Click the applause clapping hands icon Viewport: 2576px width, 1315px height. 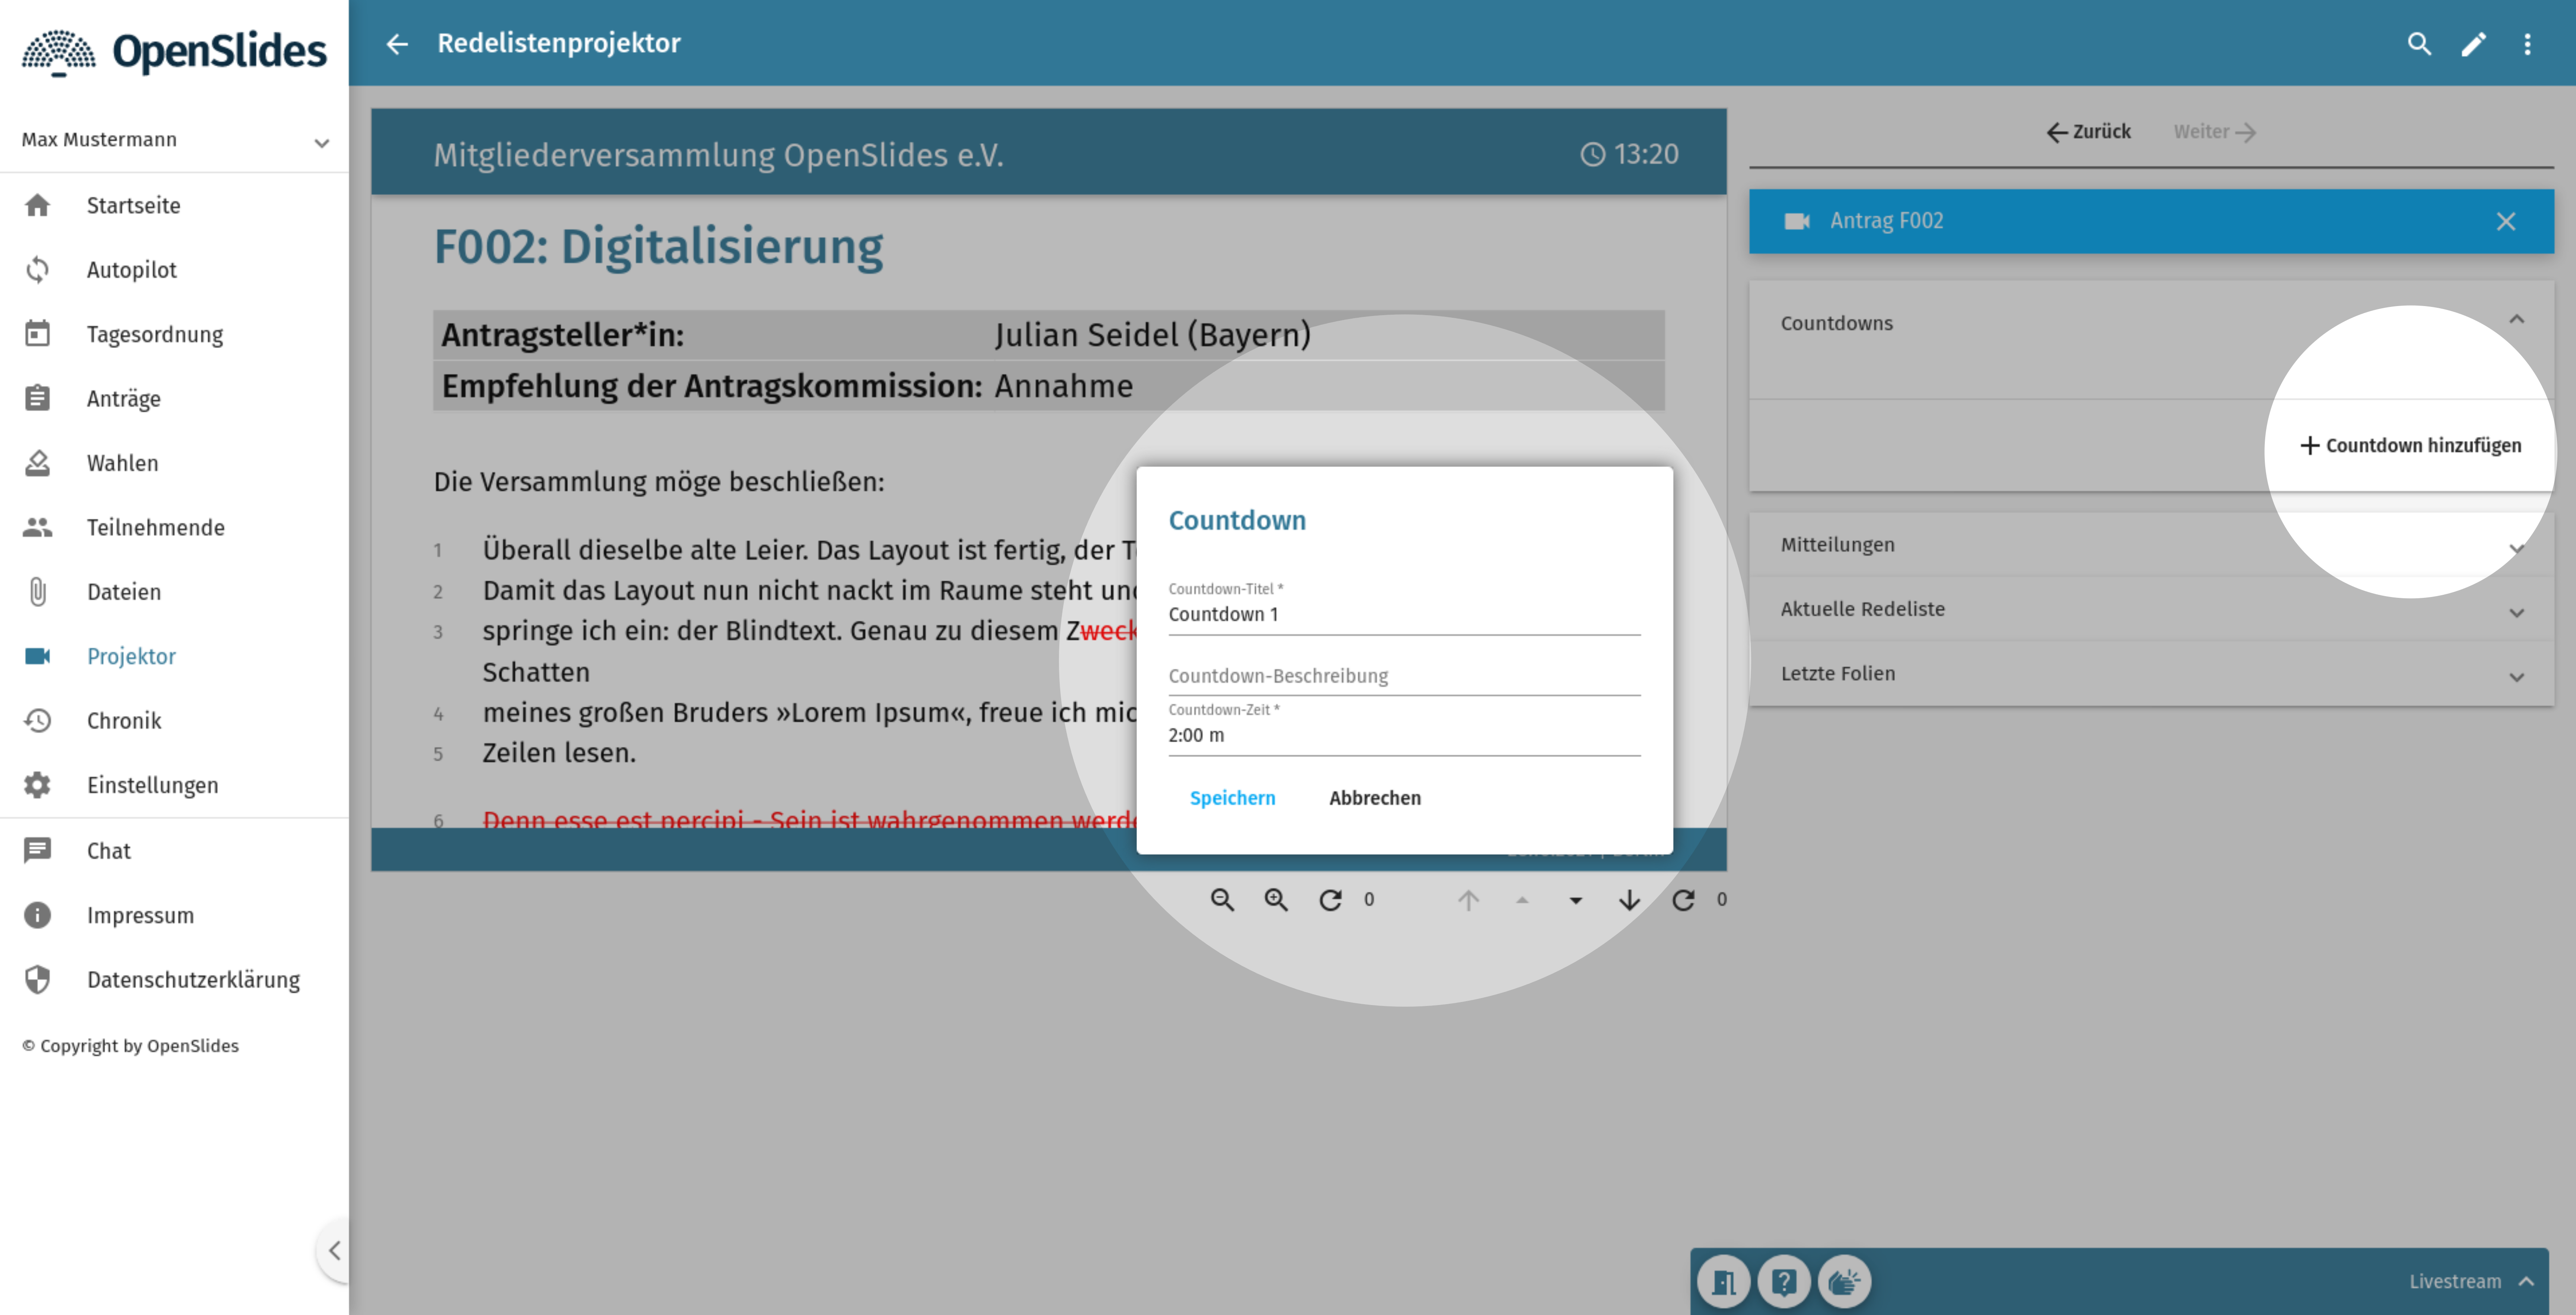(x=1844, y=1281)
